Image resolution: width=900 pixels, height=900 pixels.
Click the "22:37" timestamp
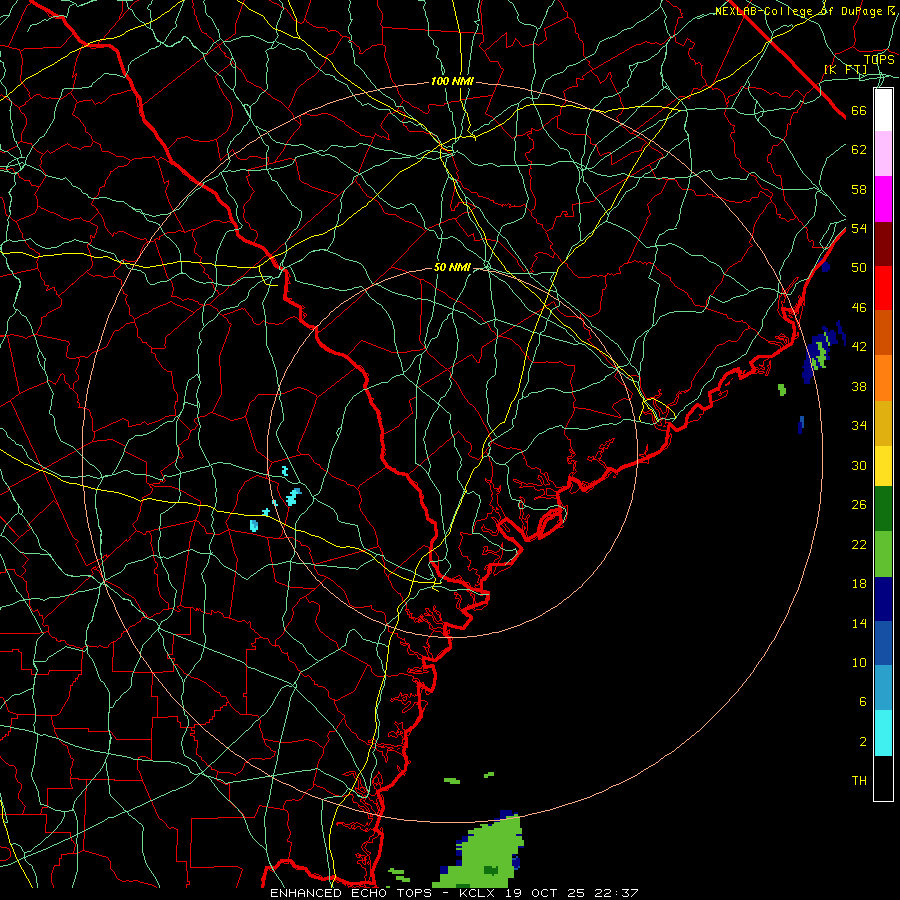coord(615,893)
